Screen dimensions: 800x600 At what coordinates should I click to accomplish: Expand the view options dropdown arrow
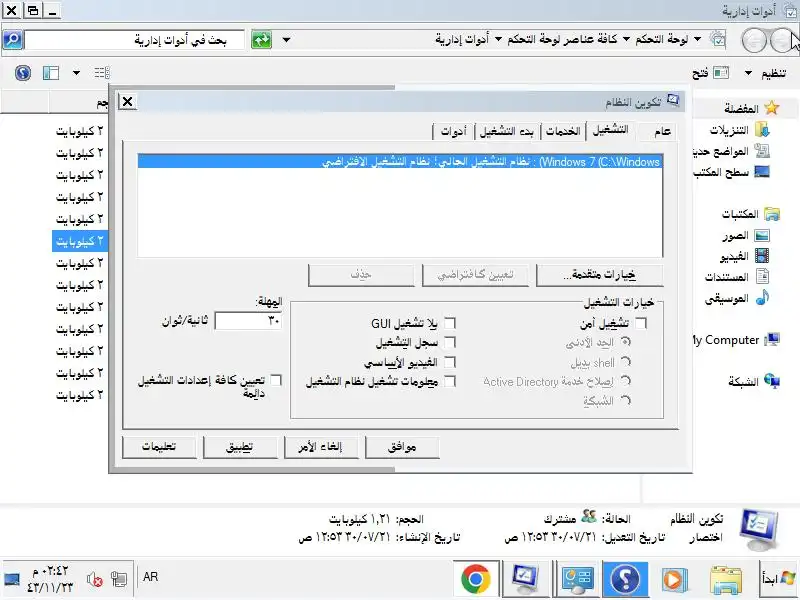tap(76, 73)
